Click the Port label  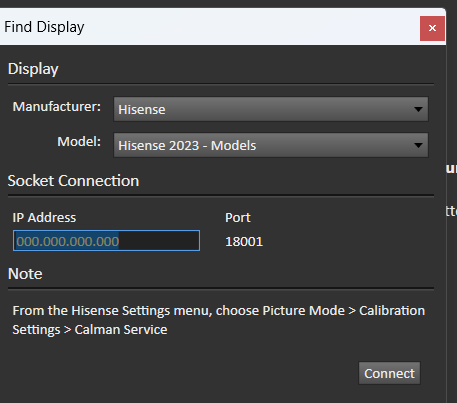coord(238,218)
